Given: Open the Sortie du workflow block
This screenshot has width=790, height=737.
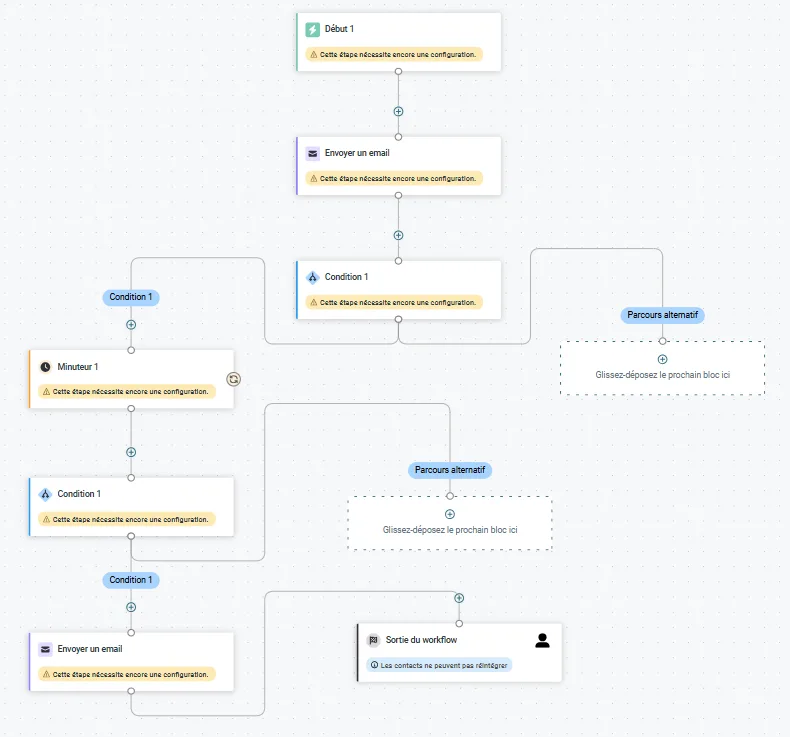Looking at the screenshot, I should pyautogui.click(x=459, y=652).
